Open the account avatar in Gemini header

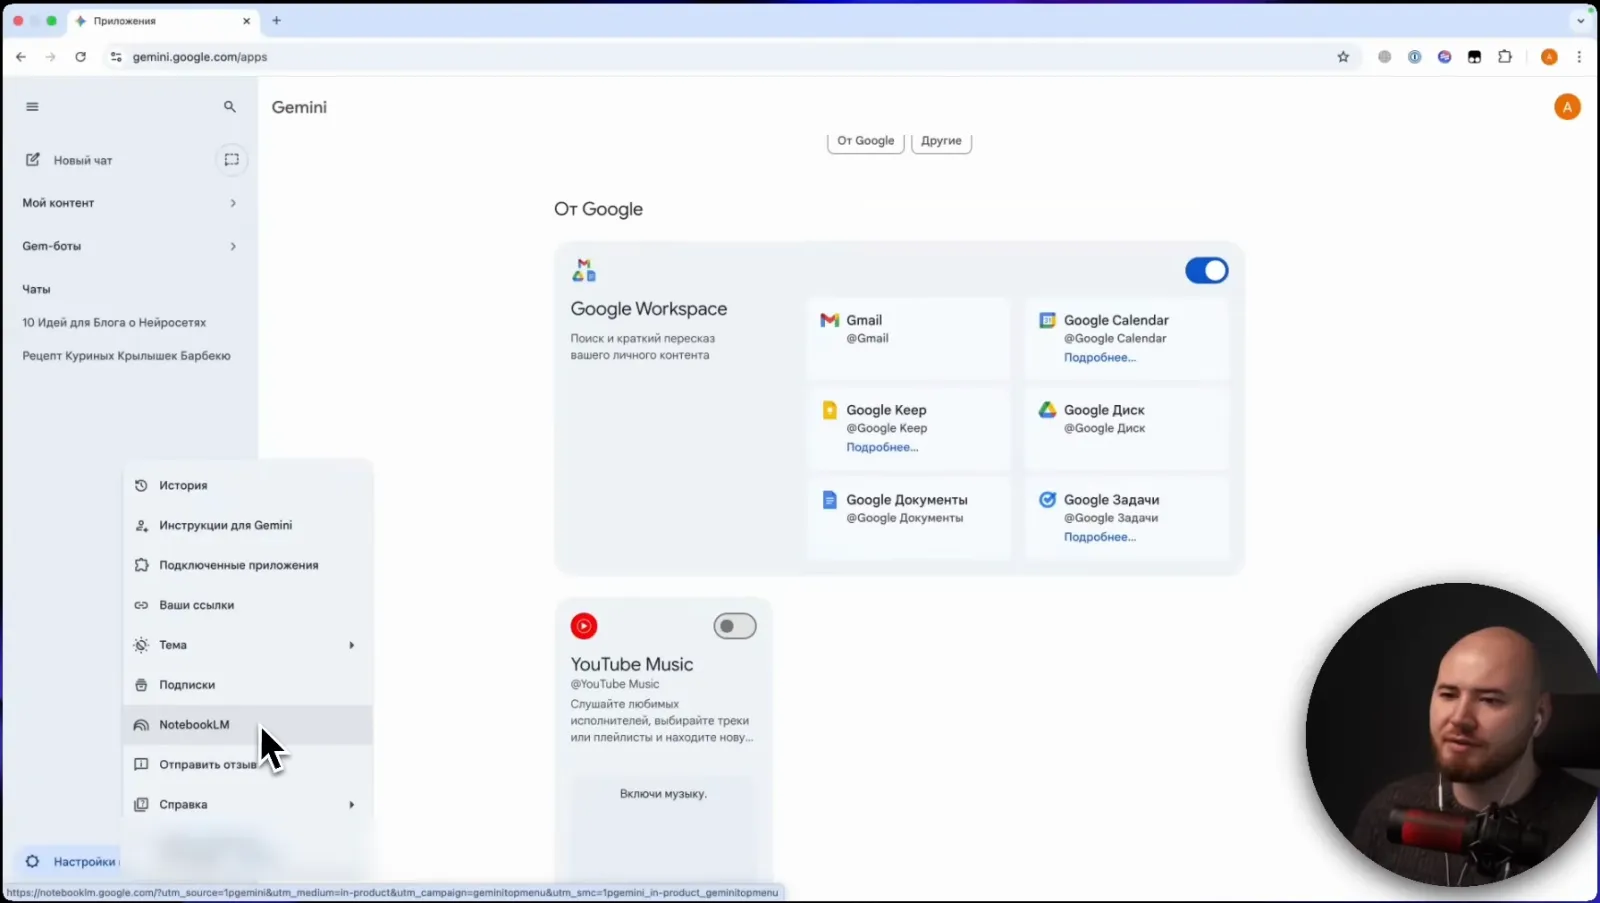(1567, 107)
